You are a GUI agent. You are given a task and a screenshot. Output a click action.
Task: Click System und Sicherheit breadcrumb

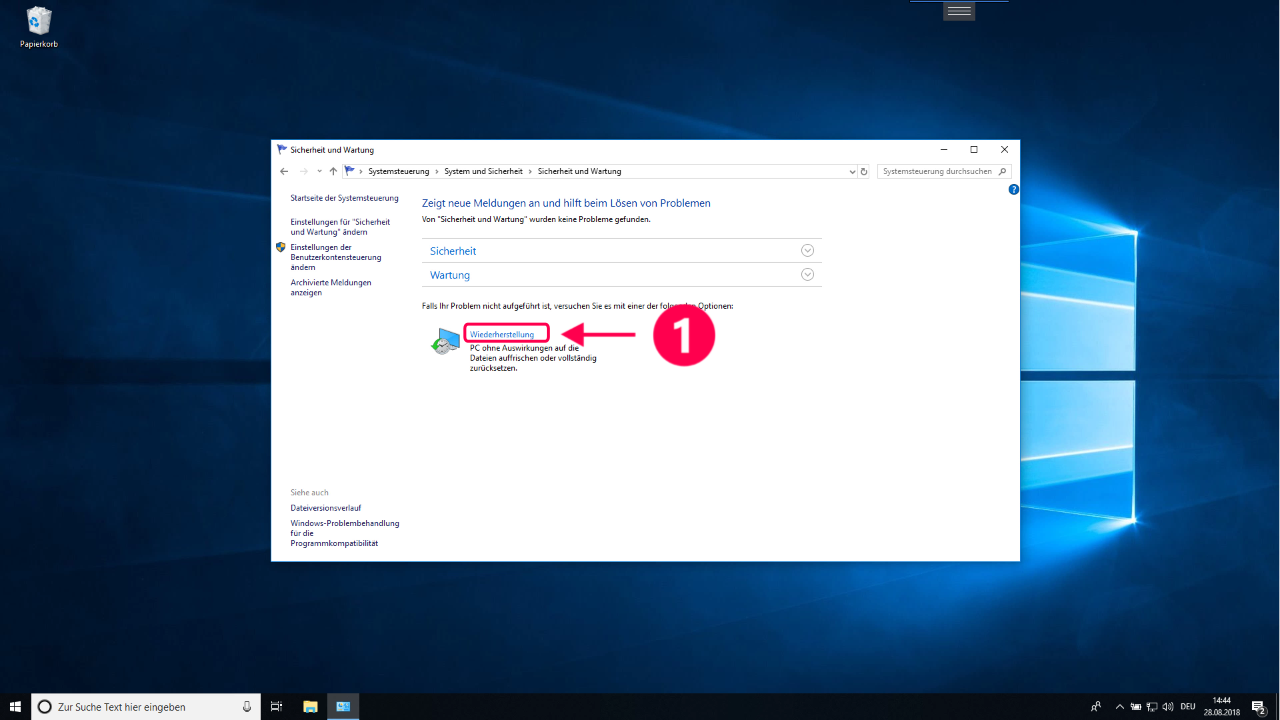point(483,171)
